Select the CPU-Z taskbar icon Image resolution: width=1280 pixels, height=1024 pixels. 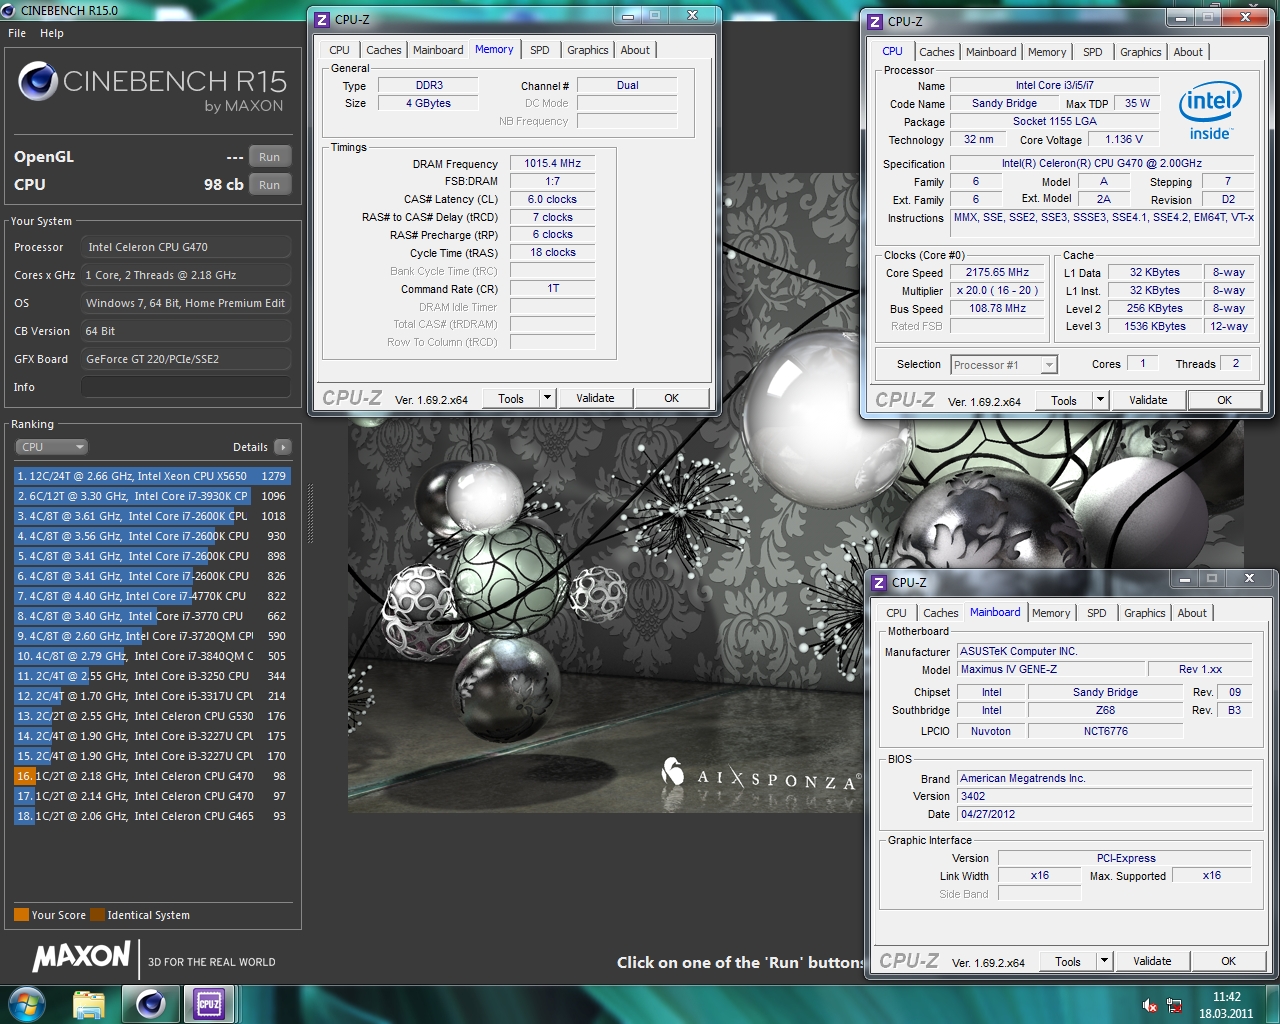coord(208,1004)
